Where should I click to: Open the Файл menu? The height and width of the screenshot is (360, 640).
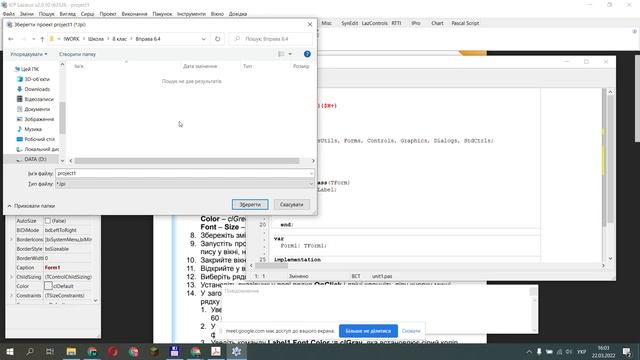(9, 14)
